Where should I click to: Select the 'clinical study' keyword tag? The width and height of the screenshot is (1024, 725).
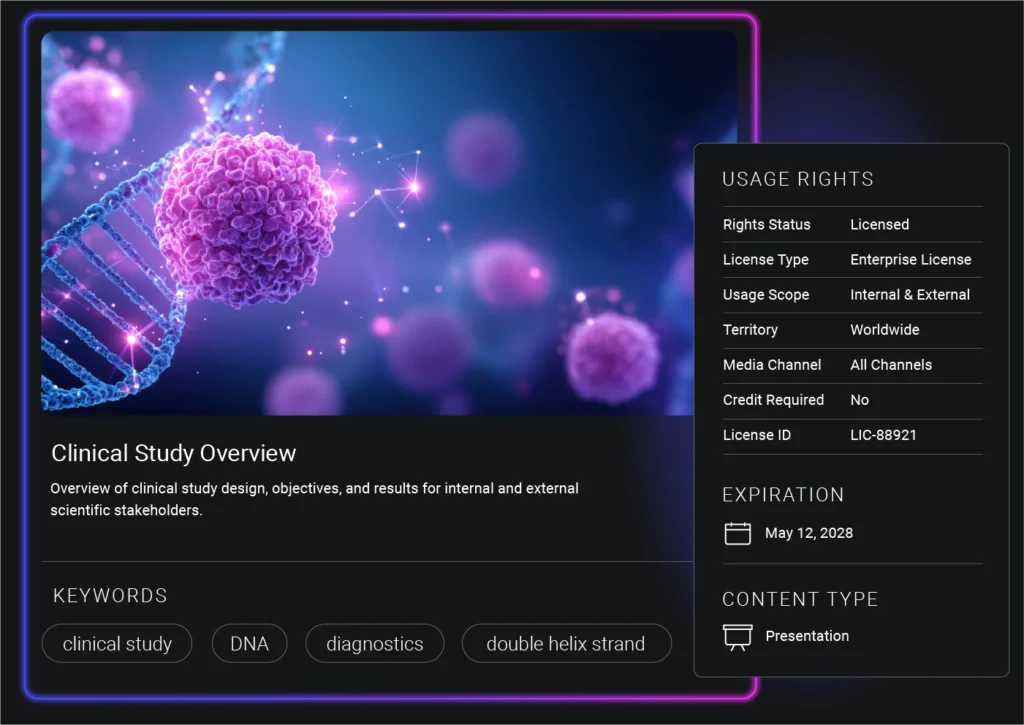point(117,644)
